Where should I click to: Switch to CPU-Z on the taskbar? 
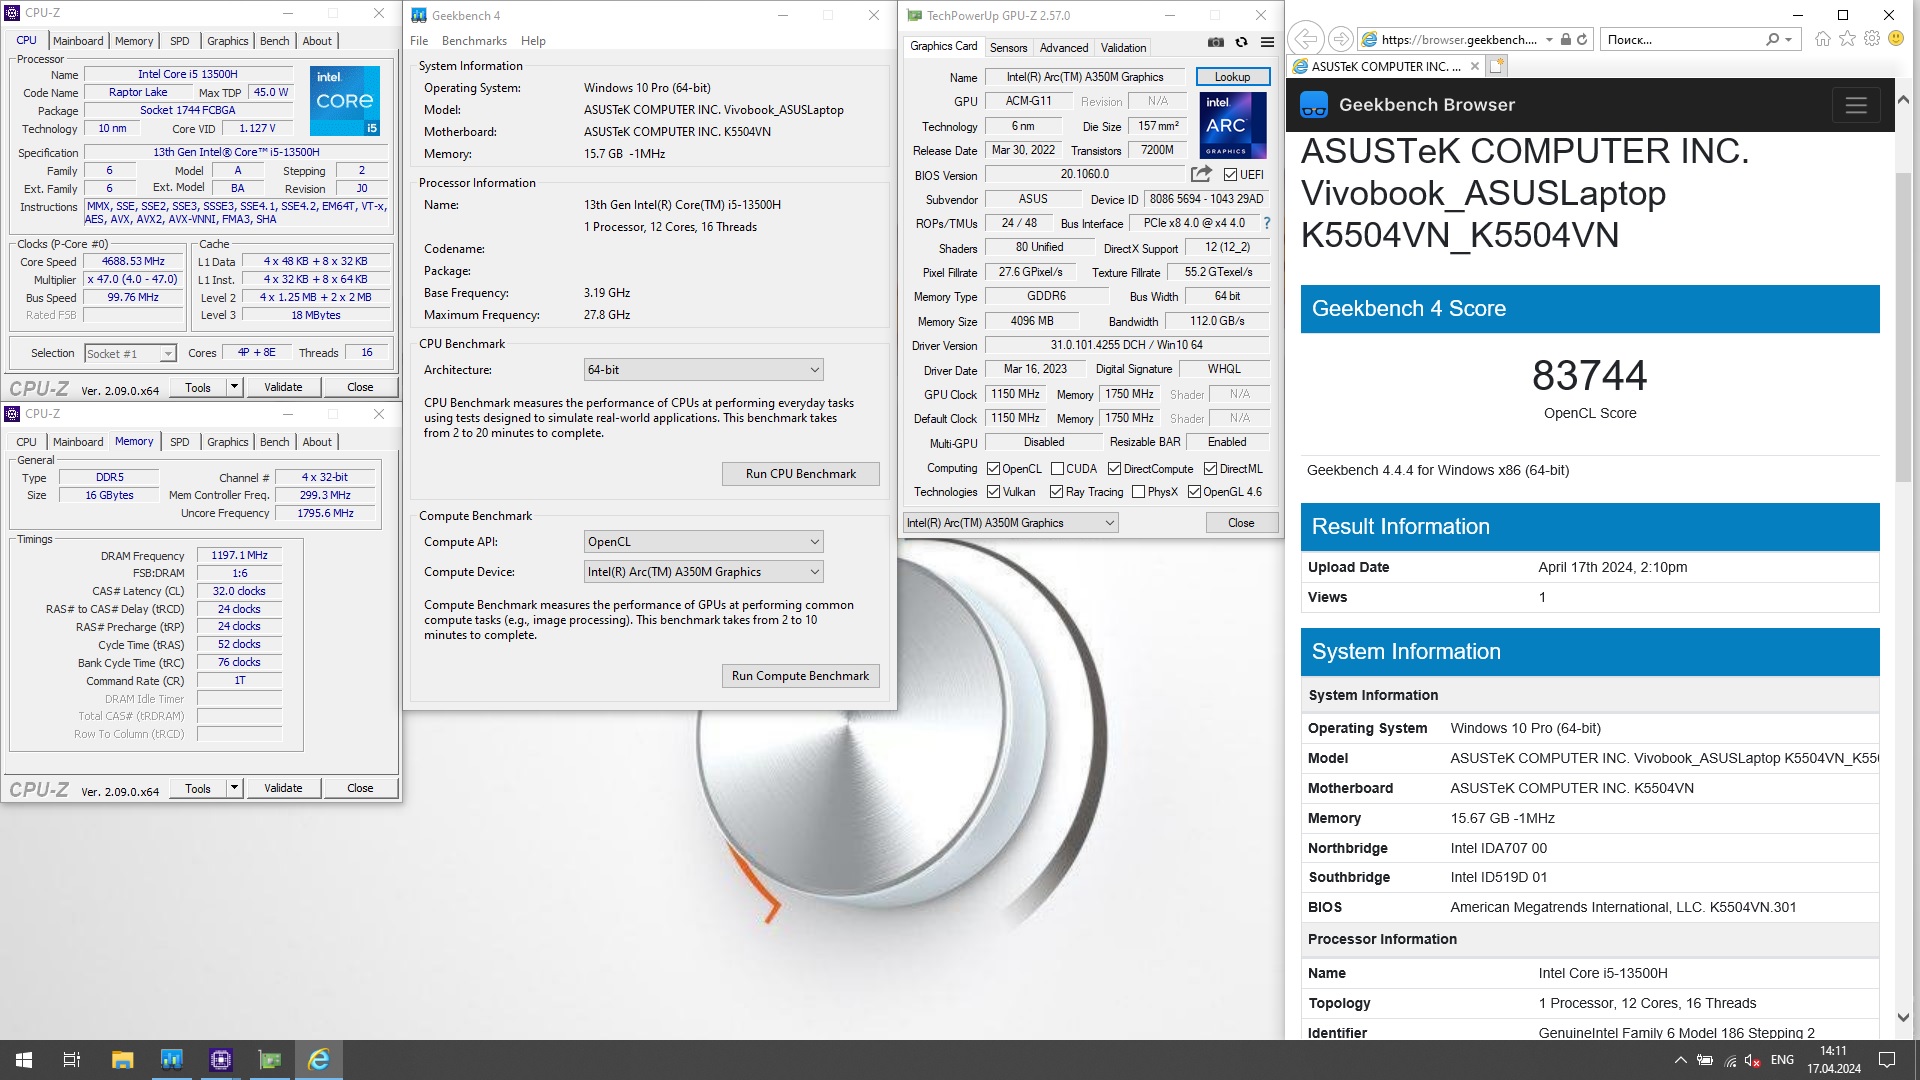pos(220,1060)
